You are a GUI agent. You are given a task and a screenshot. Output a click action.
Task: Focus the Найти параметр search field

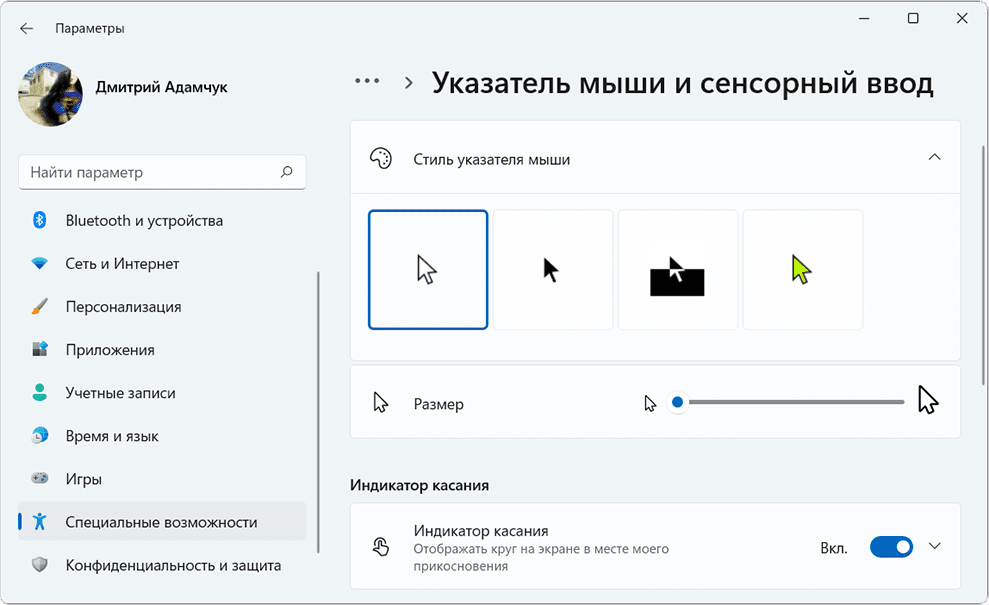pos(162,172)
